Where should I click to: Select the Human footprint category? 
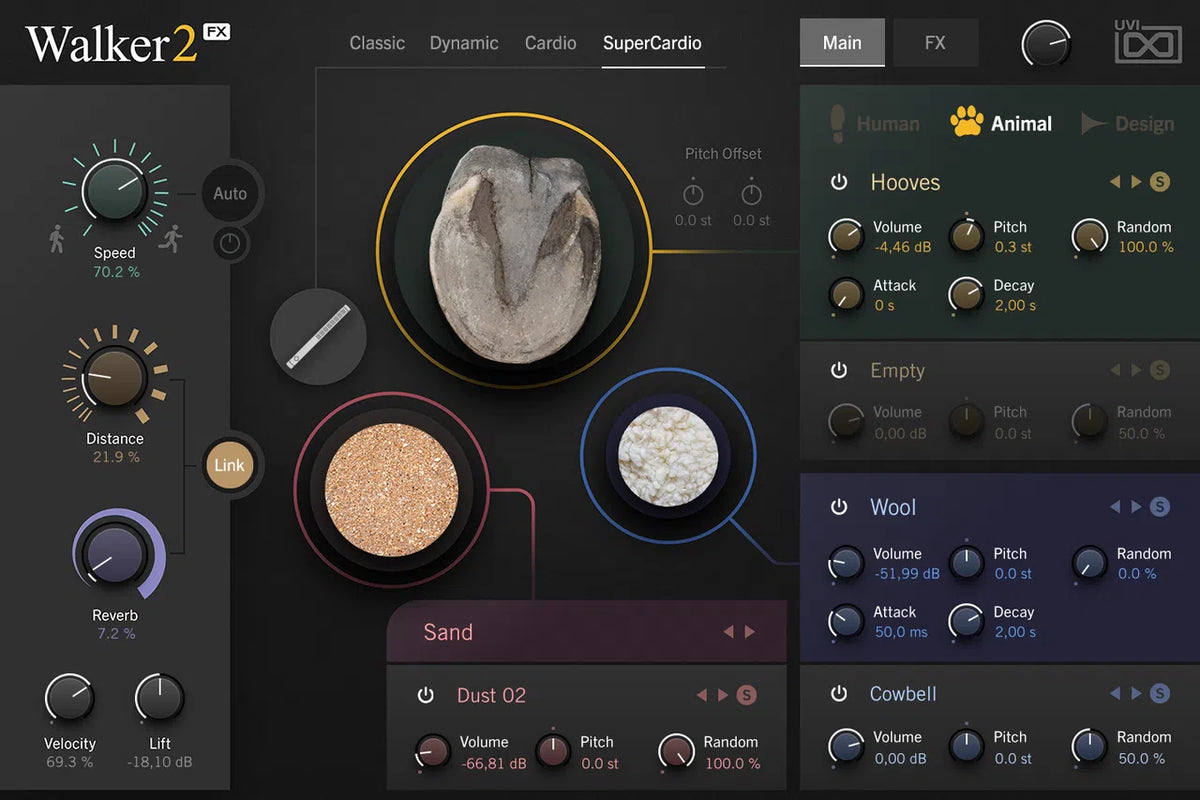coord(838,123)
